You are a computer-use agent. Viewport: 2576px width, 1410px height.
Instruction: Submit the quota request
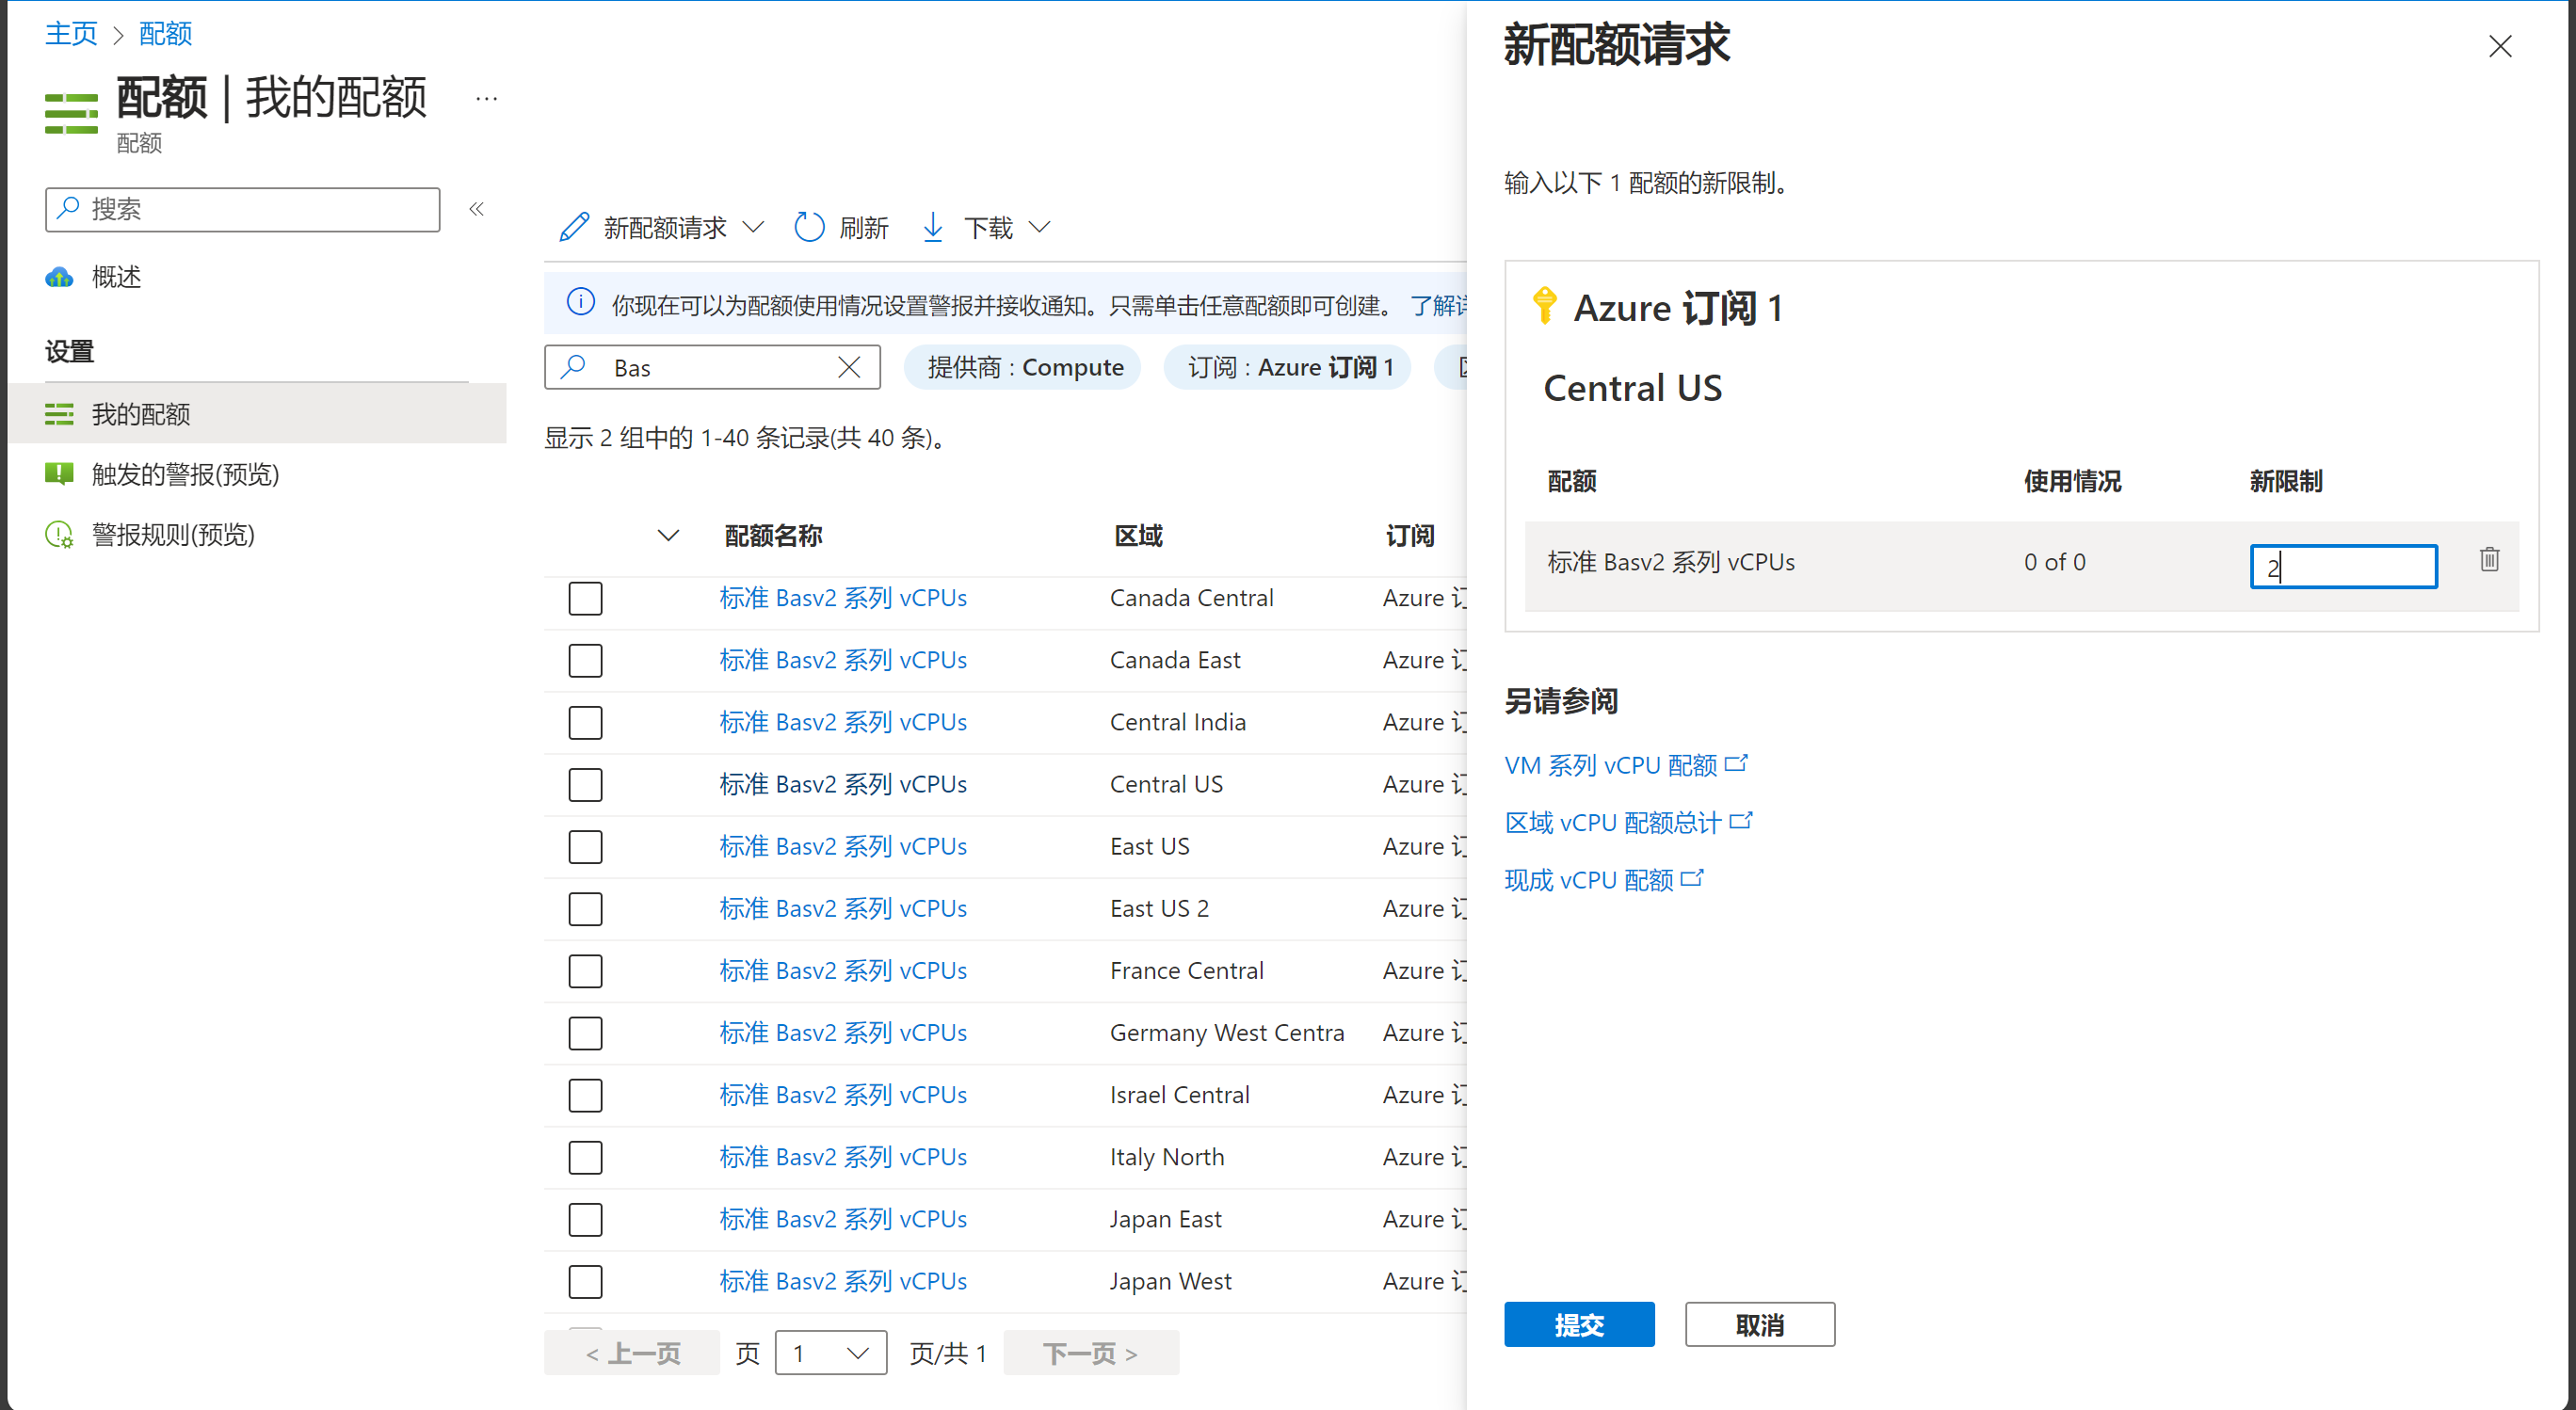(x=1579, y=1324)
